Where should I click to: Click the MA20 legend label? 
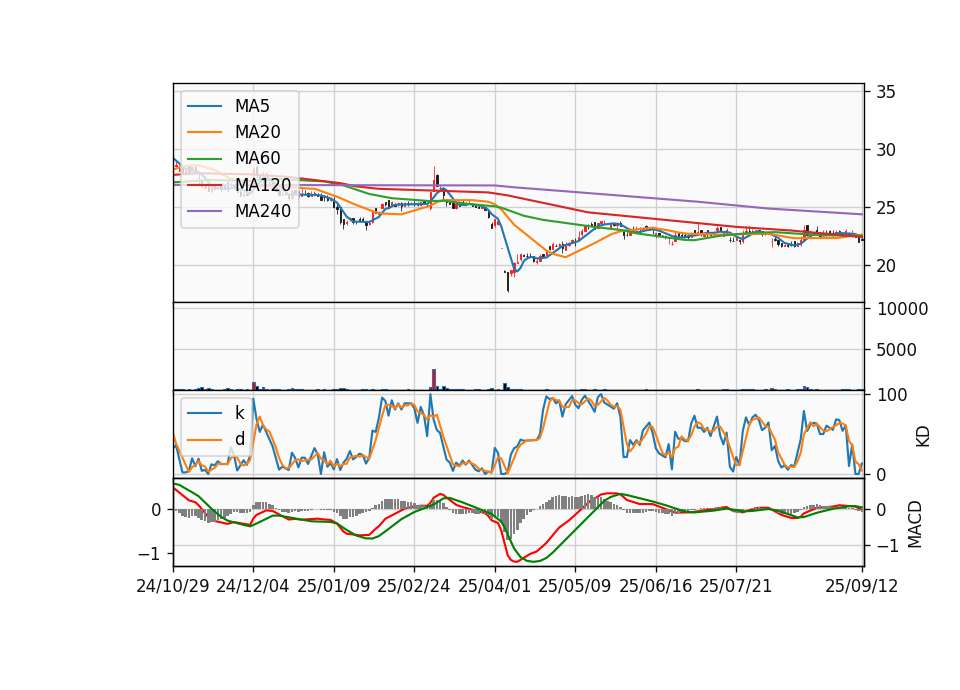tap(257, 132)
